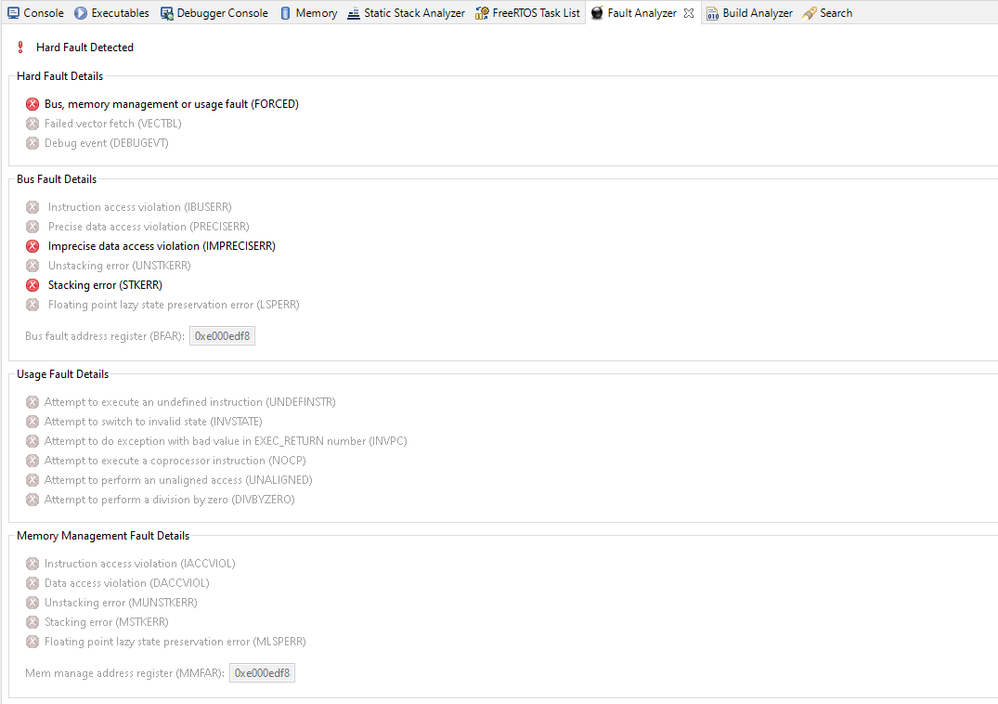Click 'Precise data access violation (PRECISERR)' text

(149, 227)
